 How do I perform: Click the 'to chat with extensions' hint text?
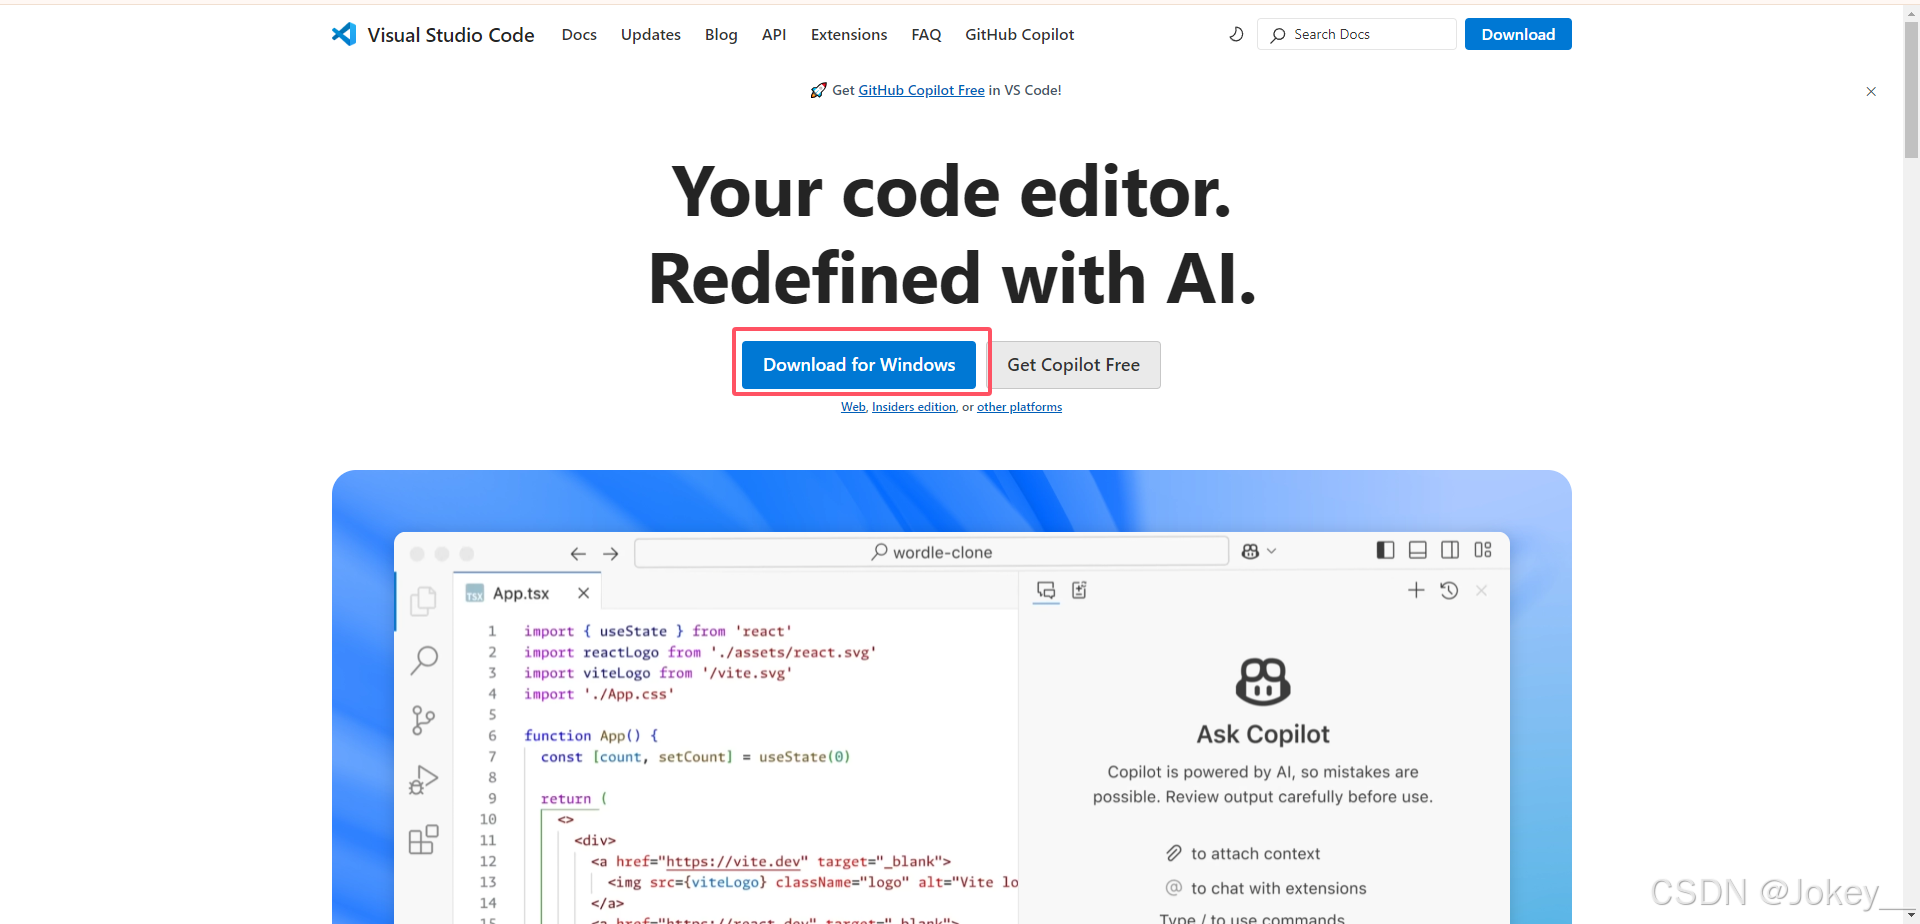point(1278,888)
